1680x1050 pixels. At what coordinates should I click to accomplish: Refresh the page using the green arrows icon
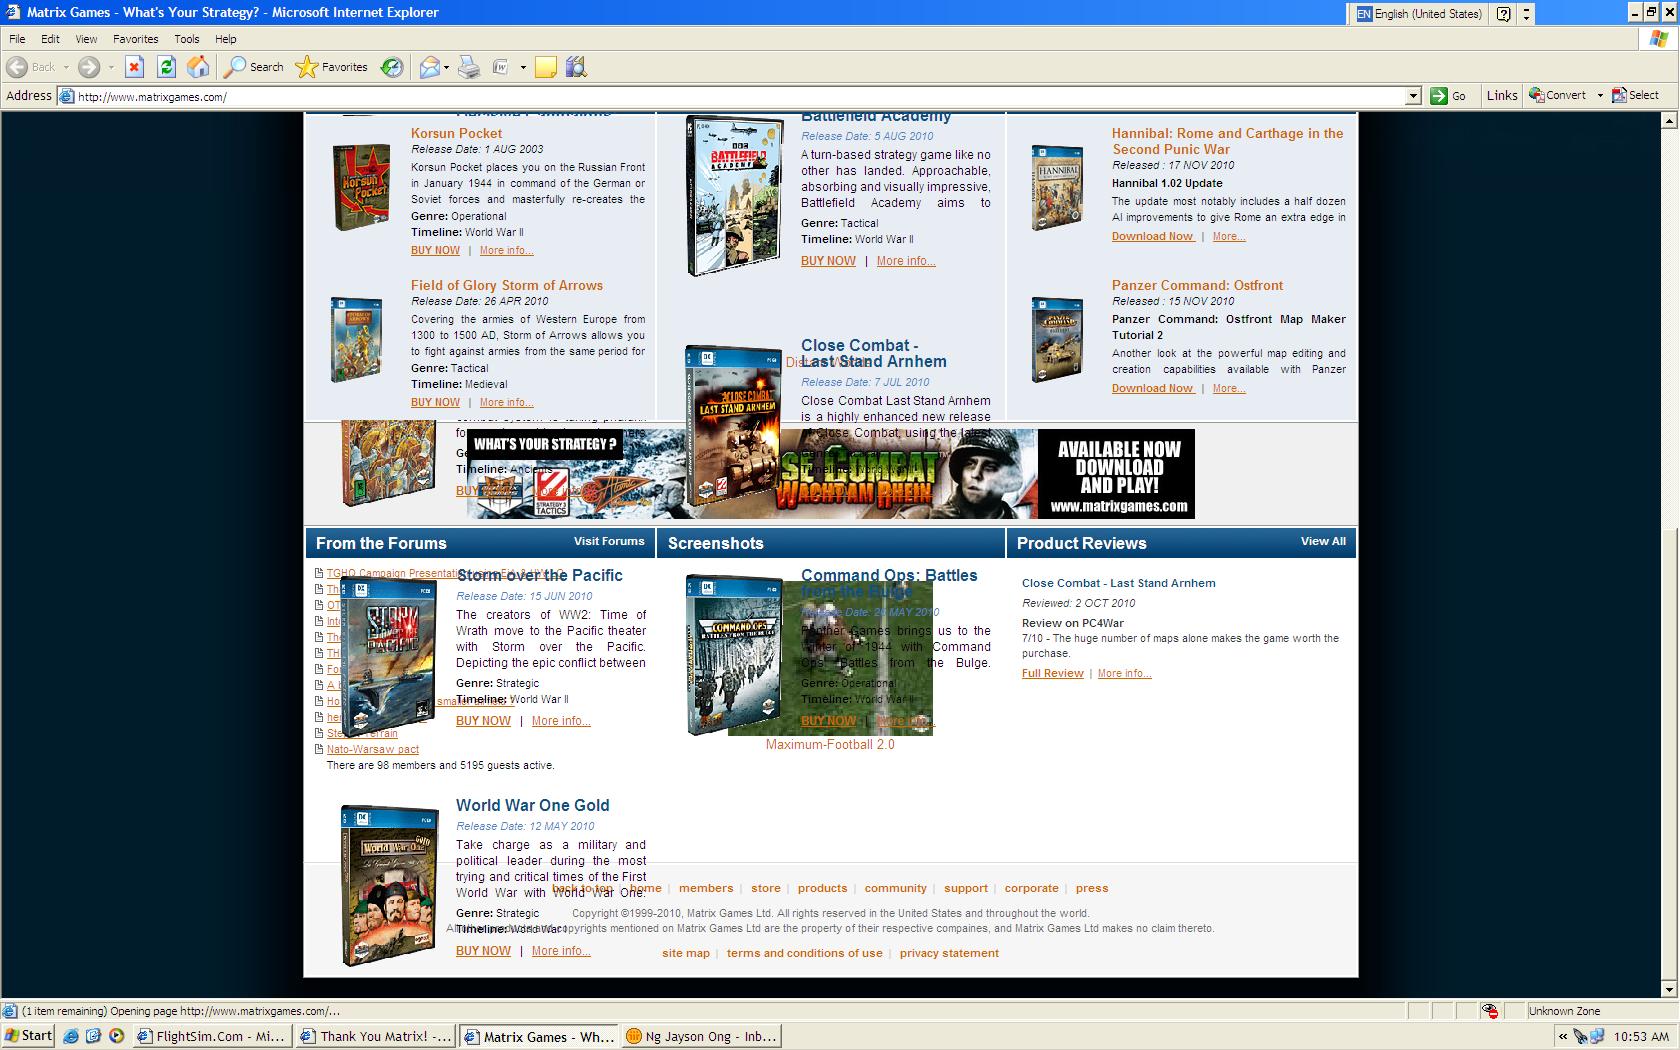(166, 67)
